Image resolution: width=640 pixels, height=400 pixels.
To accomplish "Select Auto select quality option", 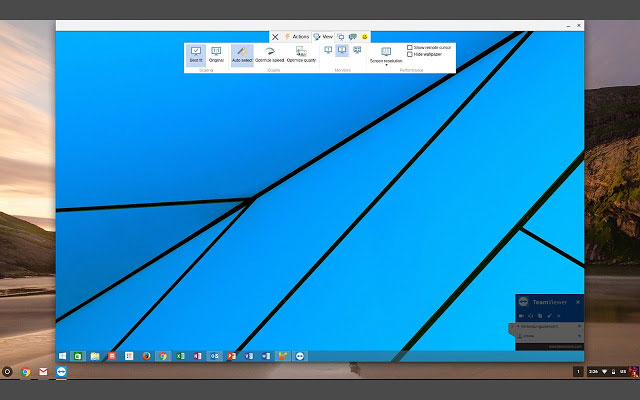I will pyautogui.click(x=242, y=55).
